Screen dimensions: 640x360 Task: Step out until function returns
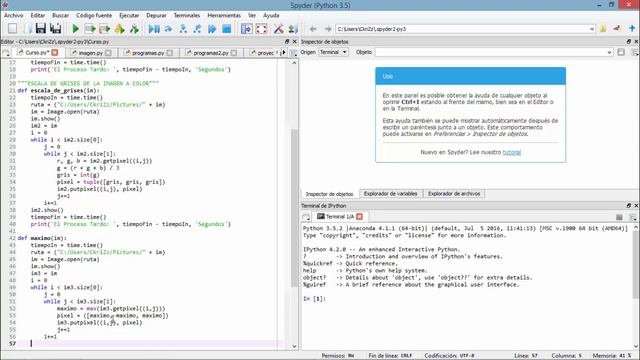(197, 29)
